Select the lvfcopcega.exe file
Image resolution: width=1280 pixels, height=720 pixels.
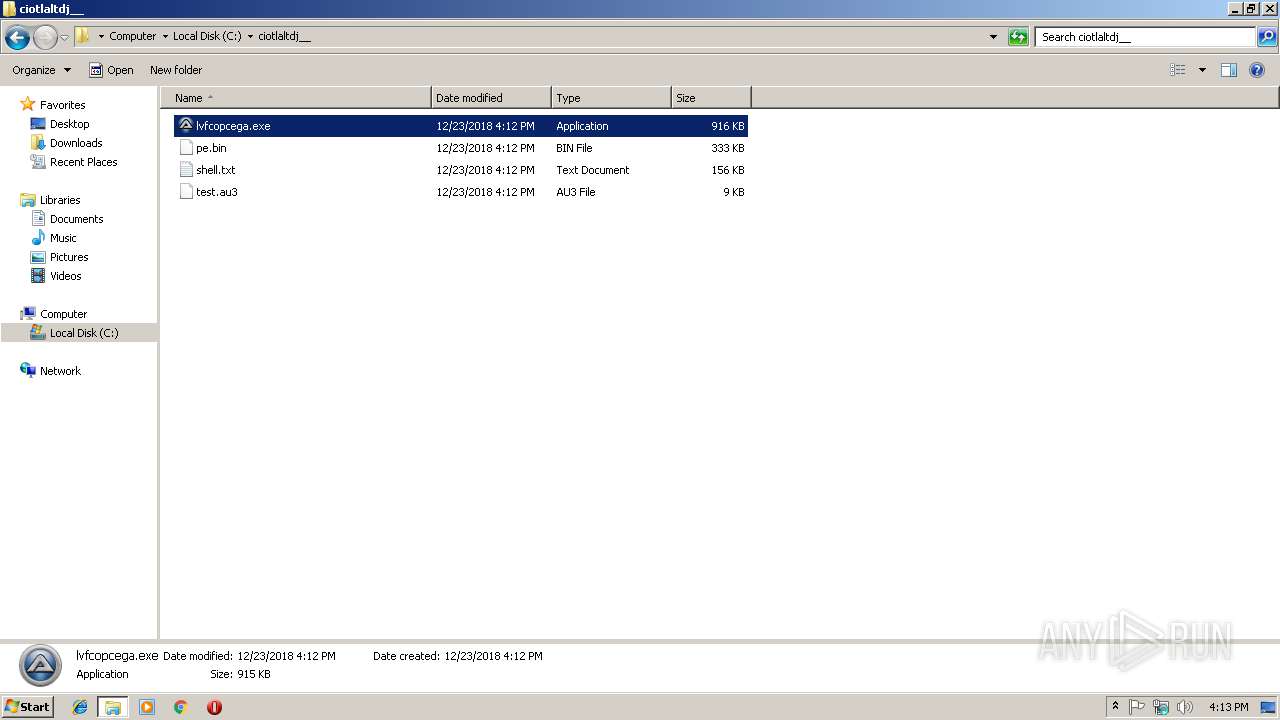[461, 126]
